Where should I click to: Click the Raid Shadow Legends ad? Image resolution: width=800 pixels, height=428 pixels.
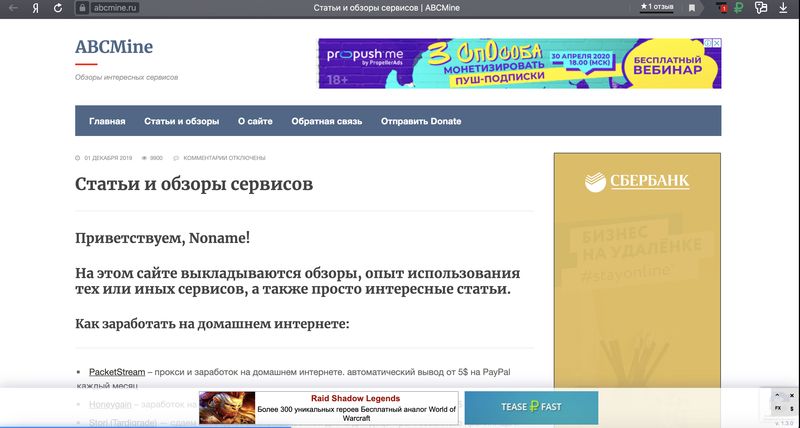click(x=327, y=408)
